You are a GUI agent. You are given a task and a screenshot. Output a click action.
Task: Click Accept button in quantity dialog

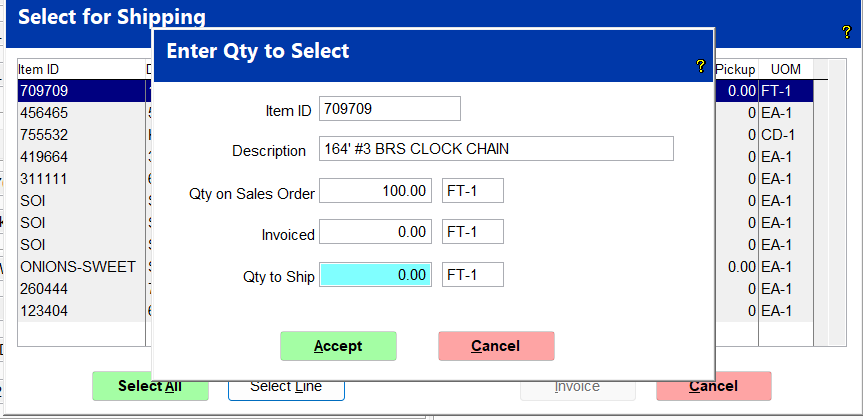pyautogui.click(x=338, y=346)
